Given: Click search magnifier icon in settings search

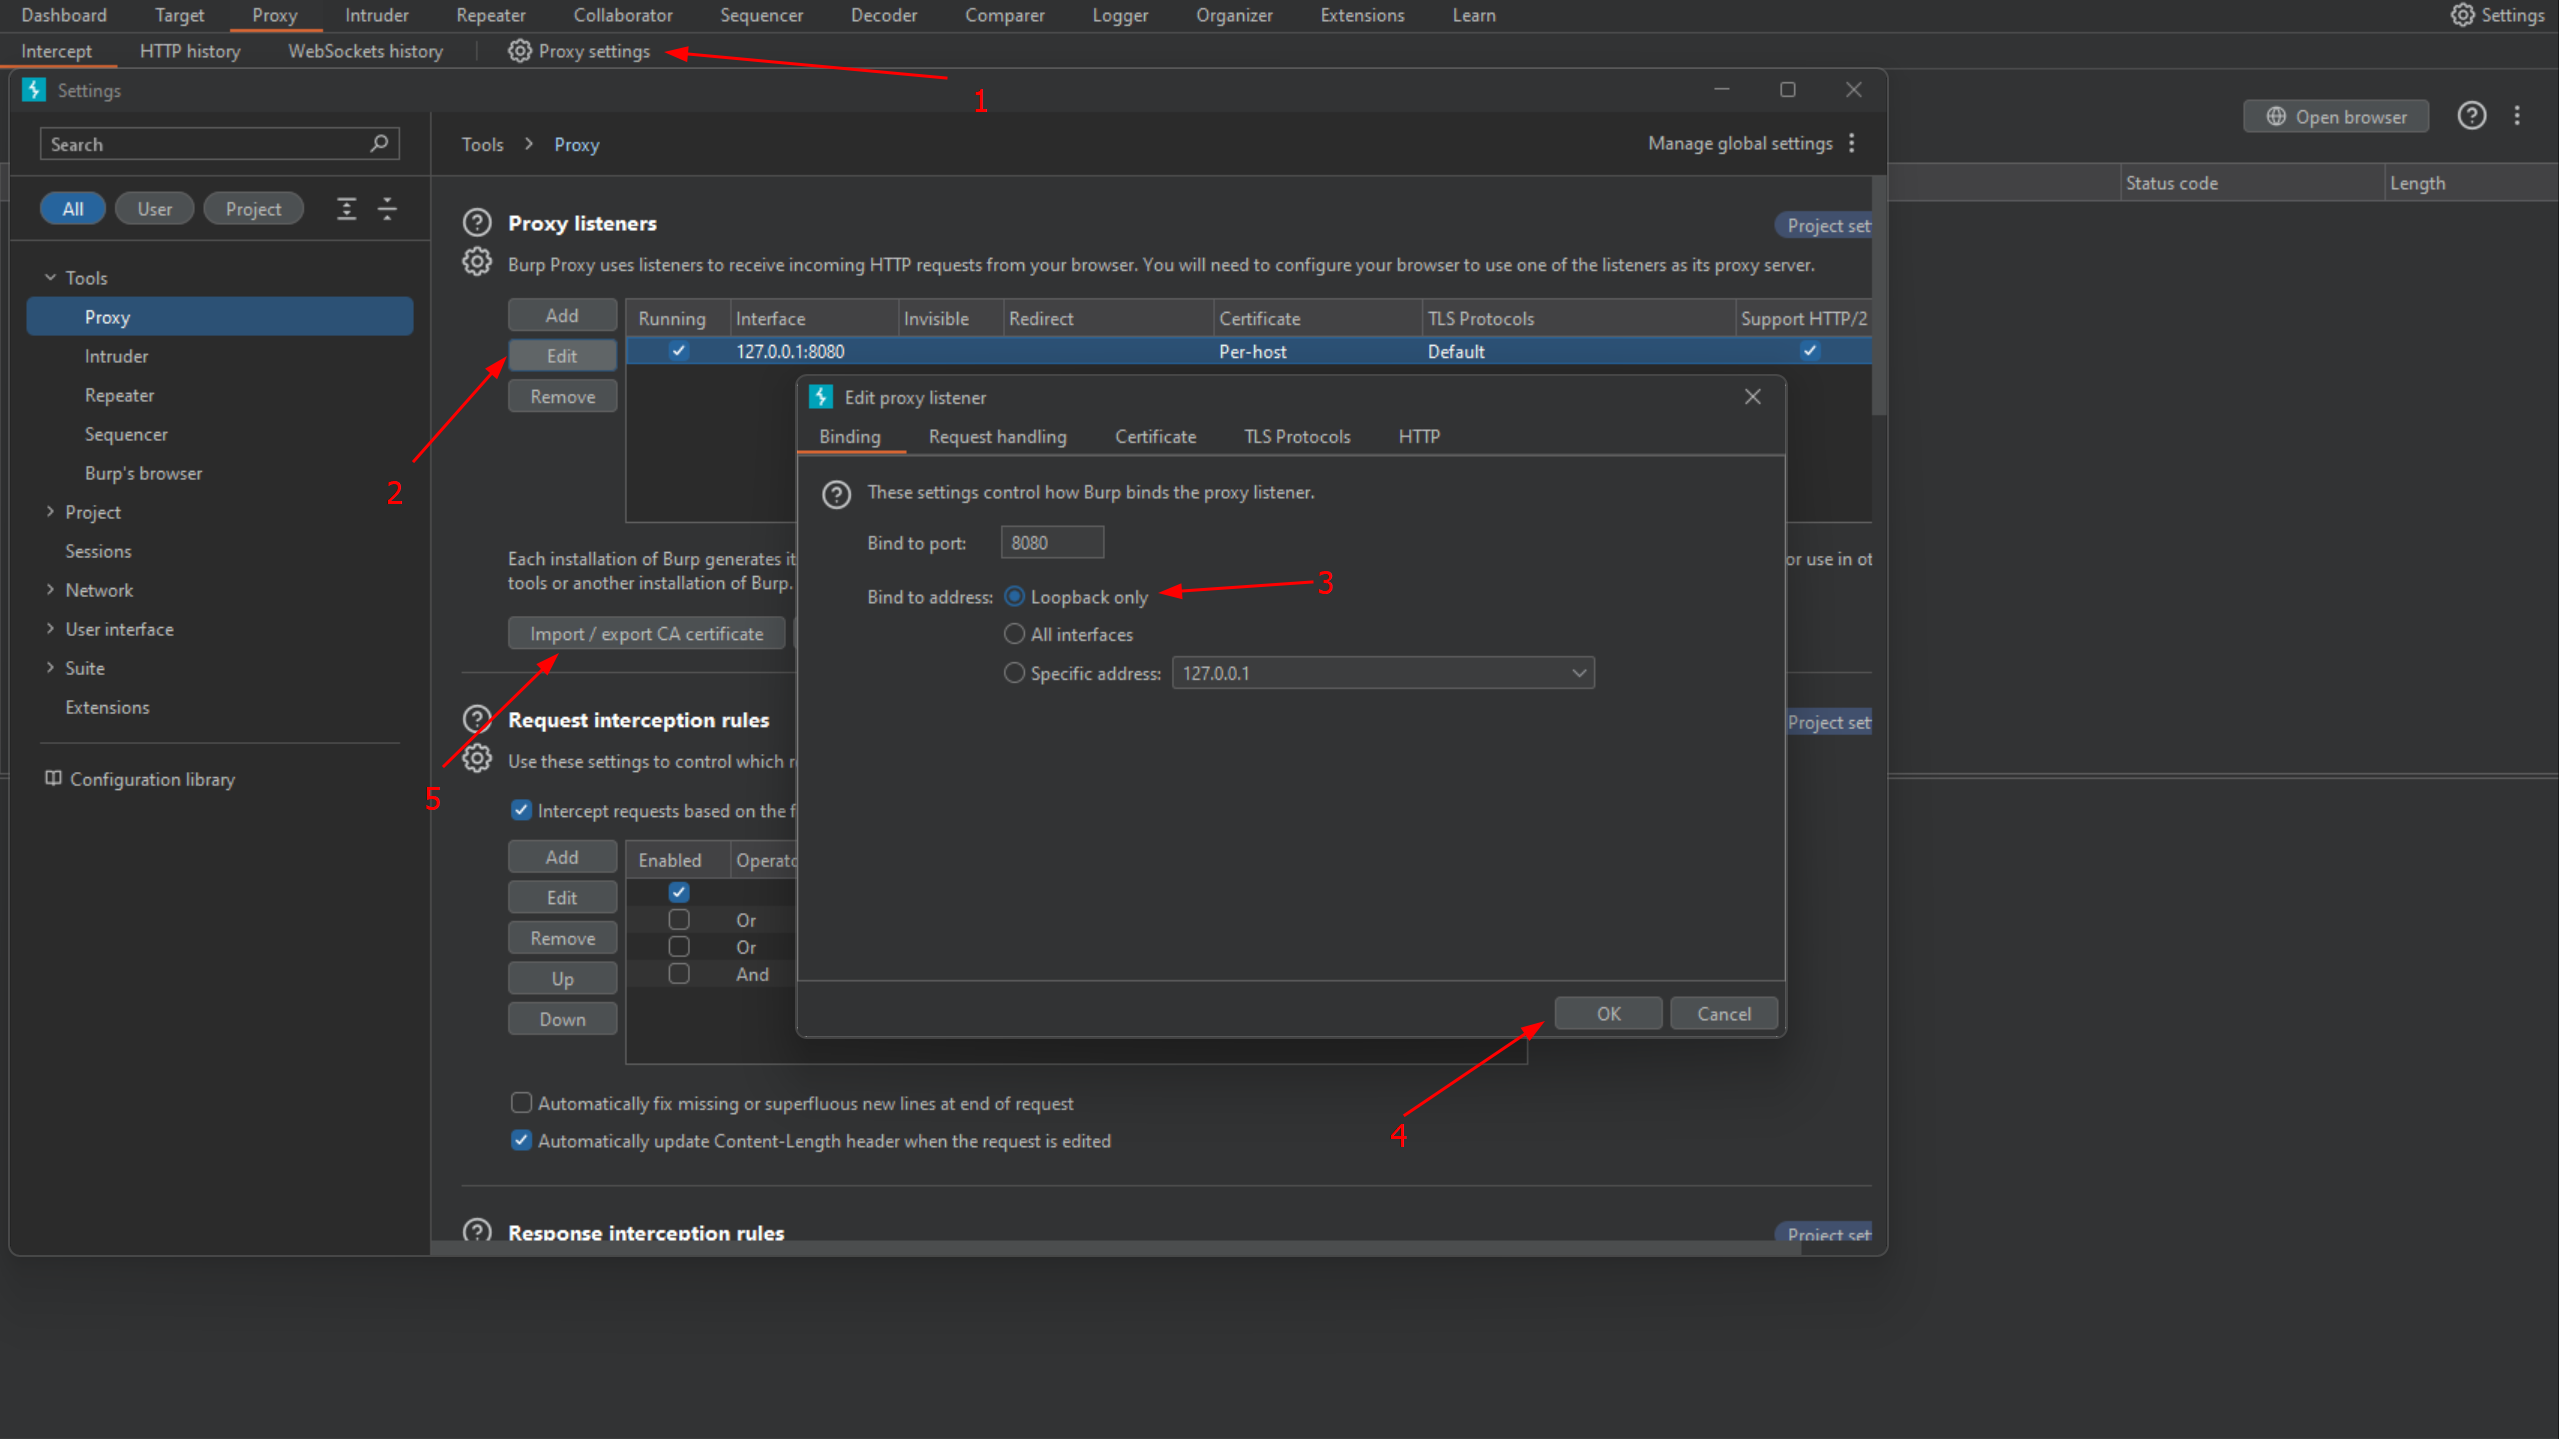Looking at the screenshot, I should 379,144.
